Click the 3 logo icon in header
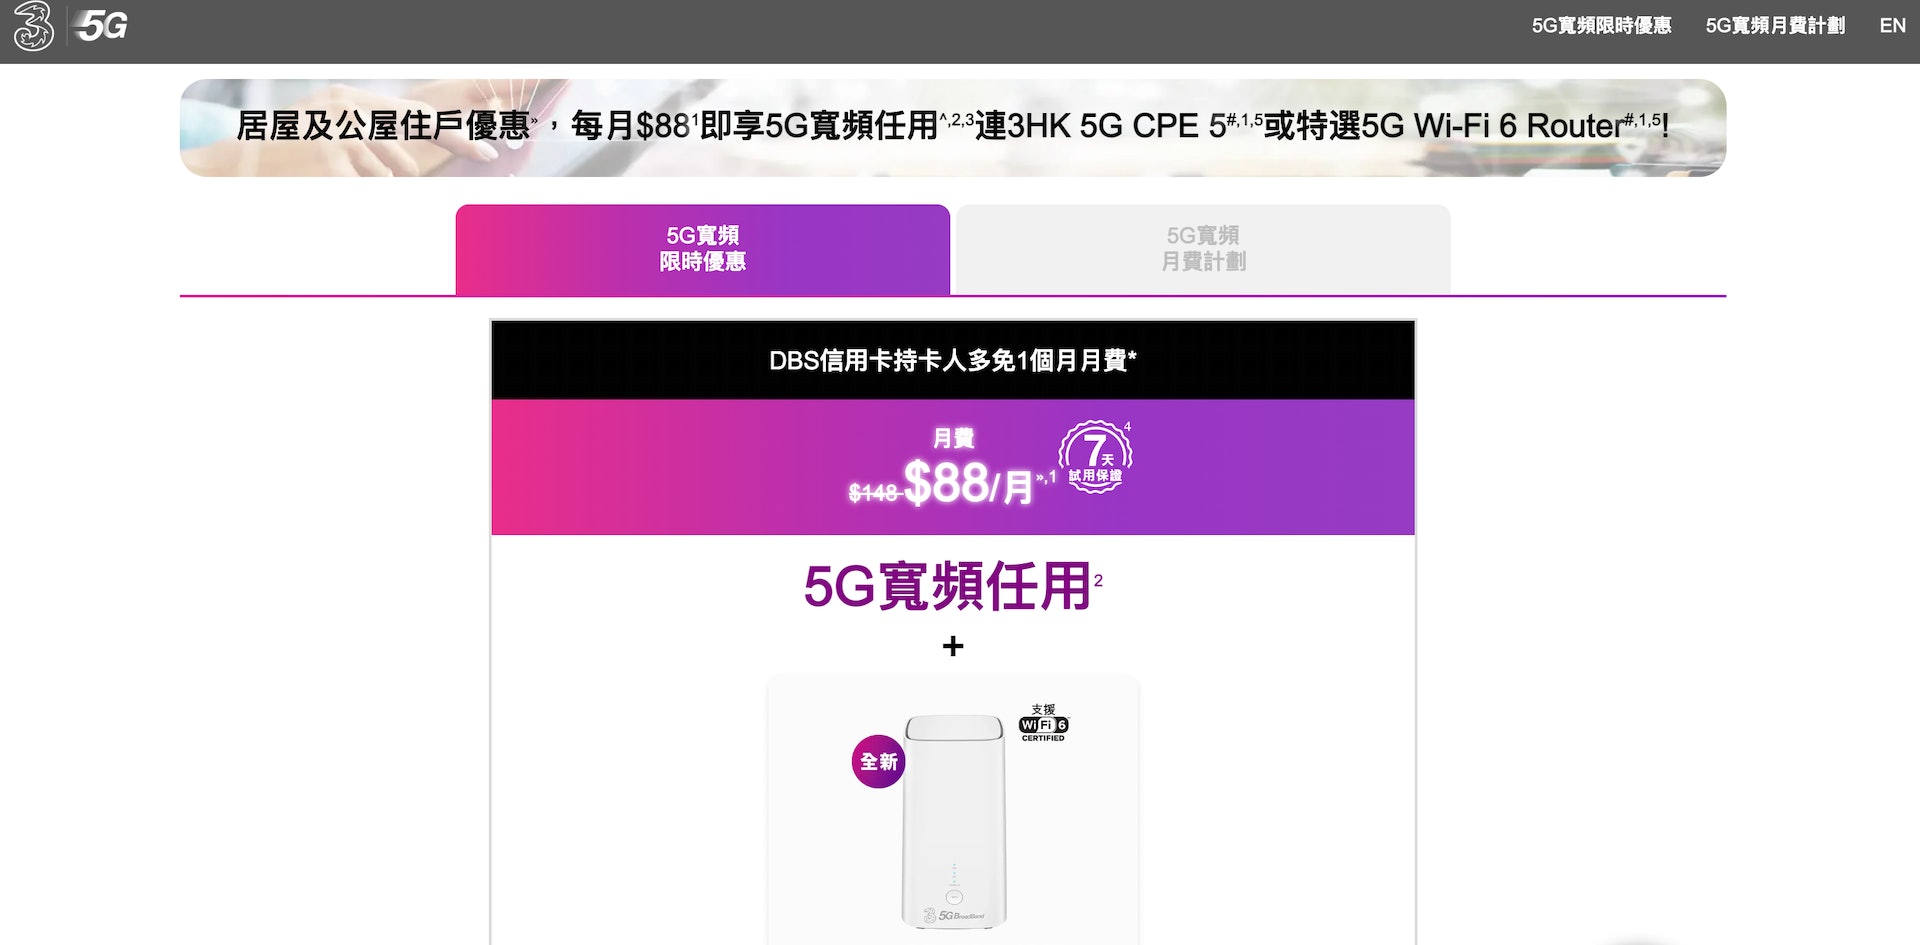The width and height of the screenshot is (1920, 945). pyautogui.click(x=33, y=27)
